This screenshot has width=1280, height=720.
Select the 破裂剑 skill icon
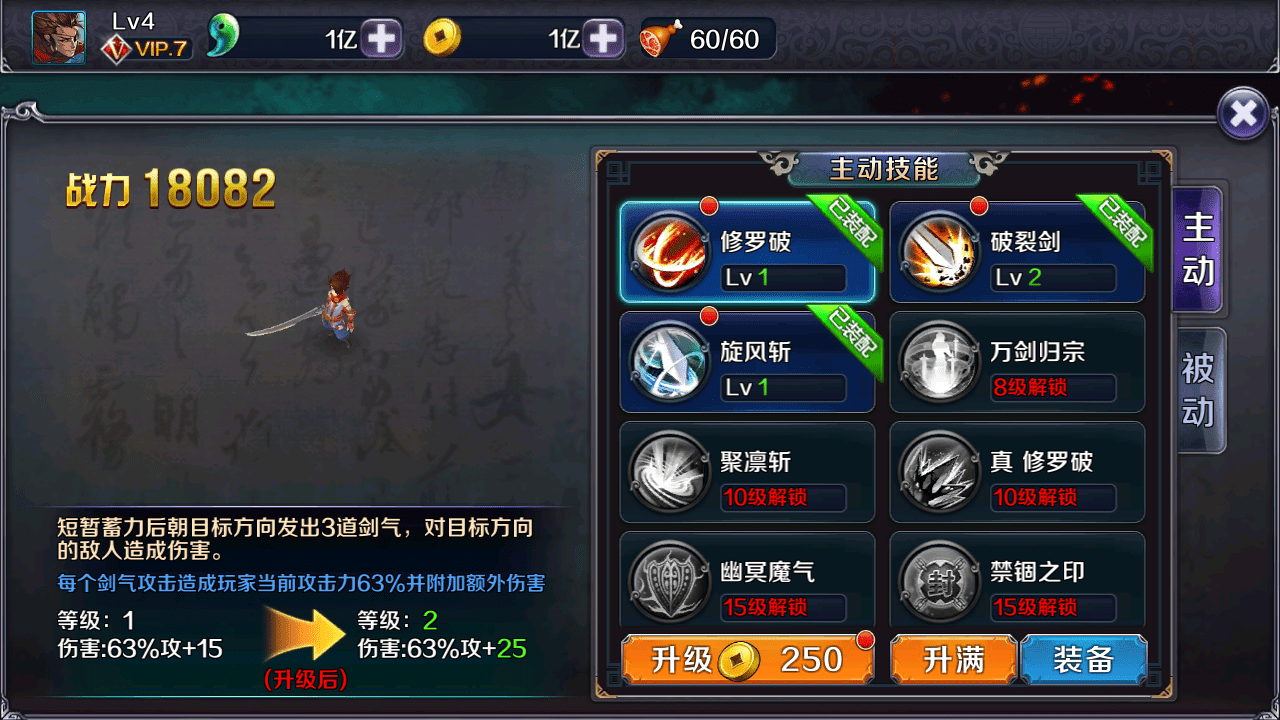(x=940, y=252)
